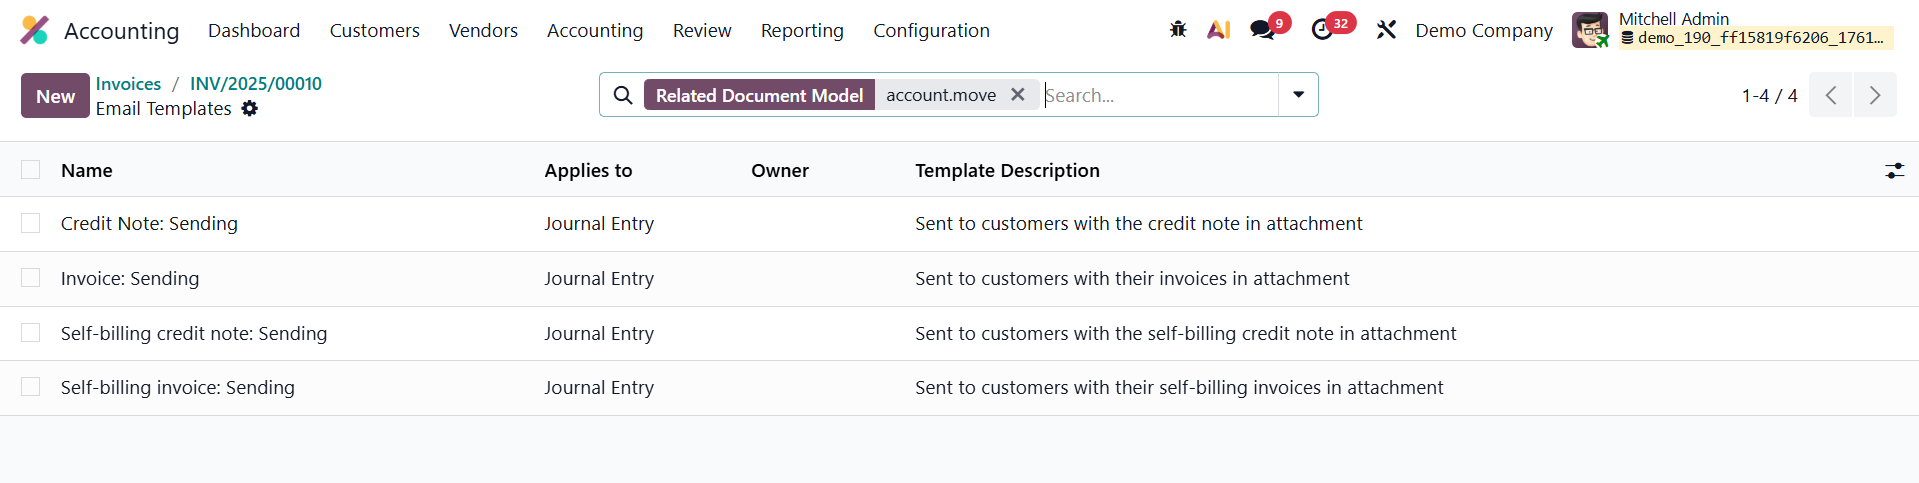Go to INV/2025/00010 breadcrumb link
The height and width of the screenshot is (483, 1919).
coord(256,84)
